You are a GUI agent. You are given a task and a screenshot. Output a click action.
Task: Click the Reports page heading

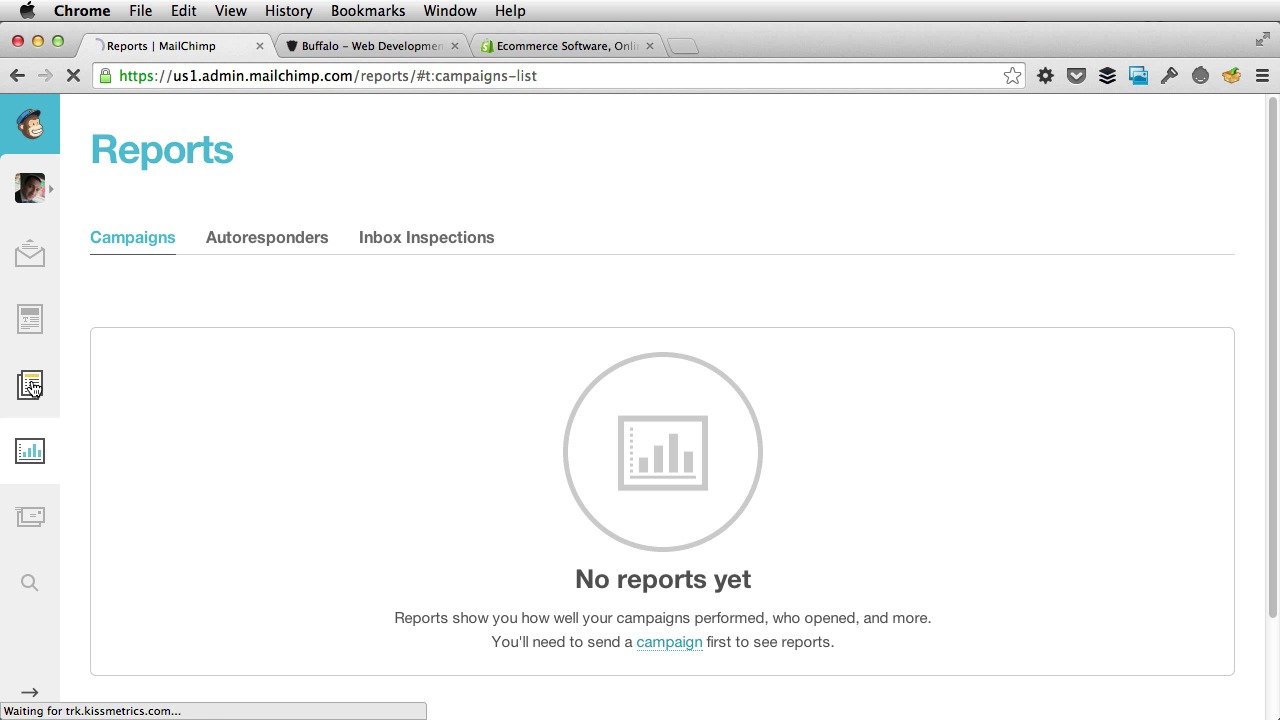(162, 150)
